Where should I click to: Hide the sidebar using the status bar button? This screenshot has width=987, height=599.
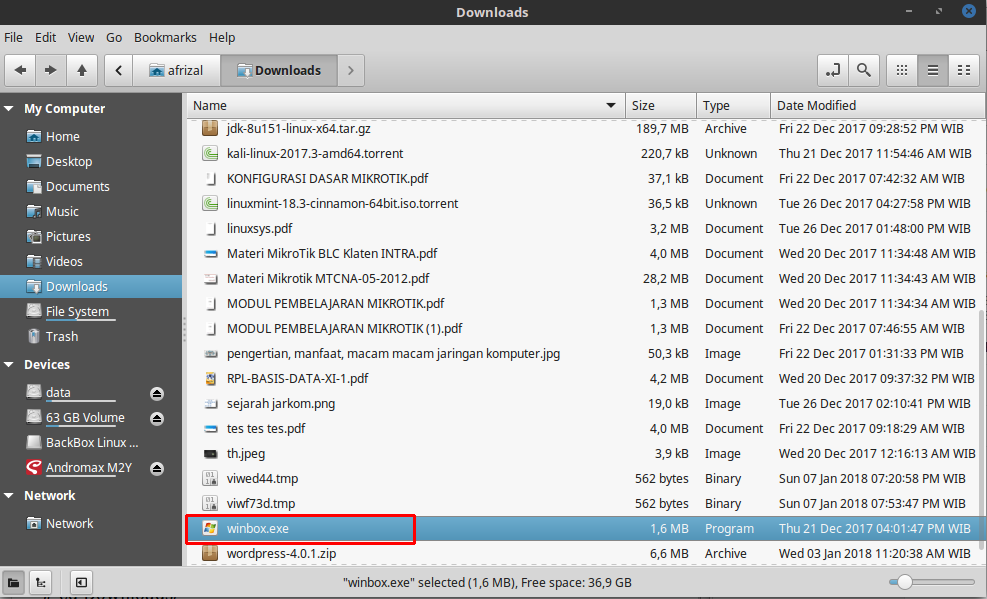81,583
